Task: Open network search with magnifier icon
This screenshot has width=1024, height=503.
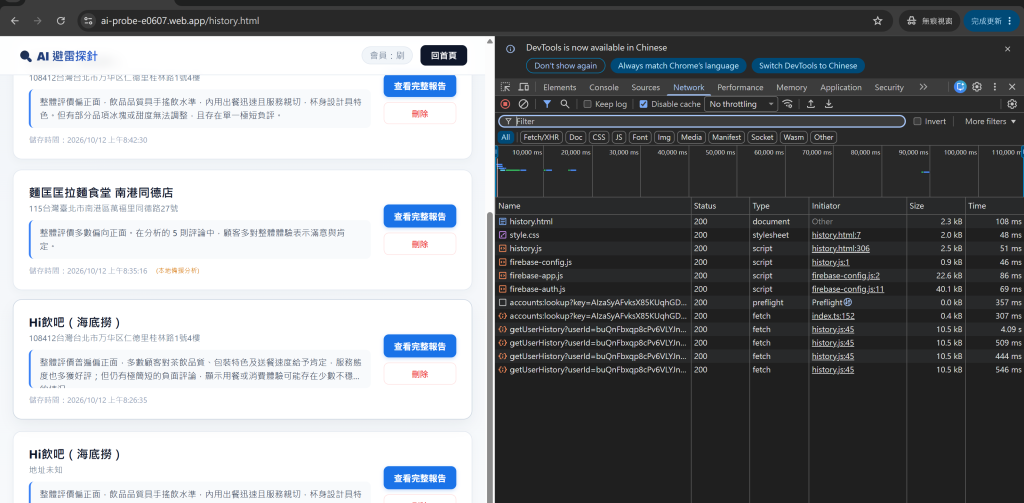Action: 565,104
